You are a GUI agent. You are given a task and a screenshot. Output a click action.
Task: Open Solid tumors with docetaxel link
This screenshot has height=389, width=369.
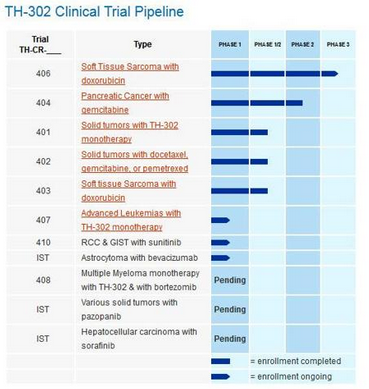click(135, 161)
